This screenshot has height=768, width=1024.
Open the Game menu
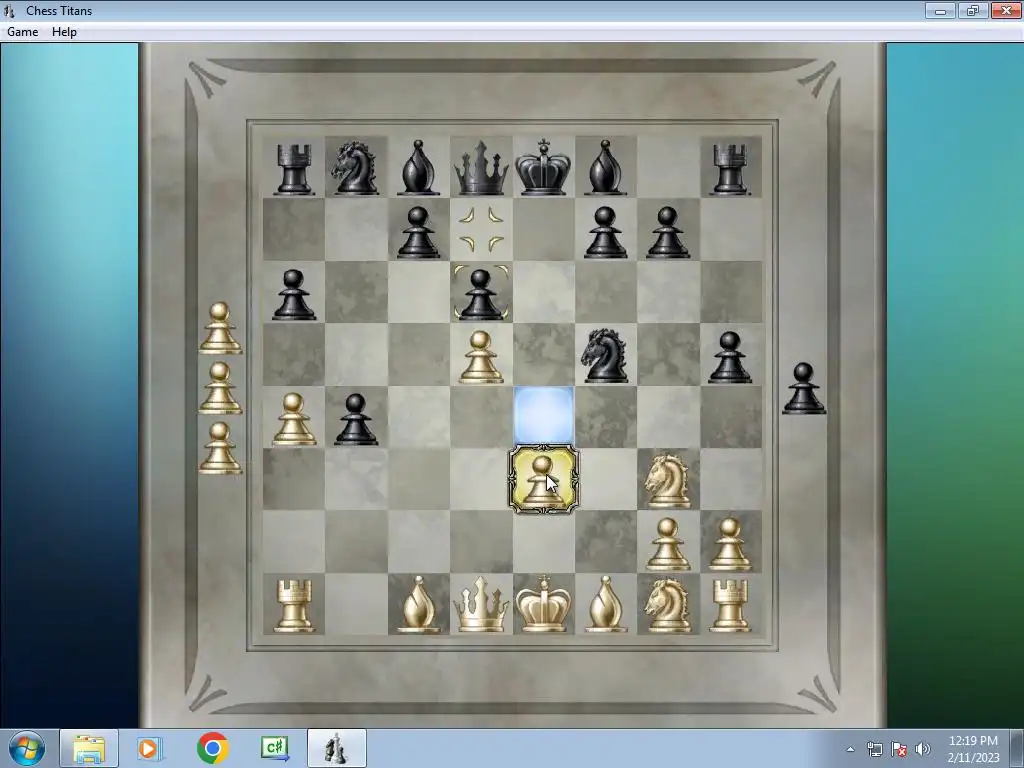click(22, 32)
